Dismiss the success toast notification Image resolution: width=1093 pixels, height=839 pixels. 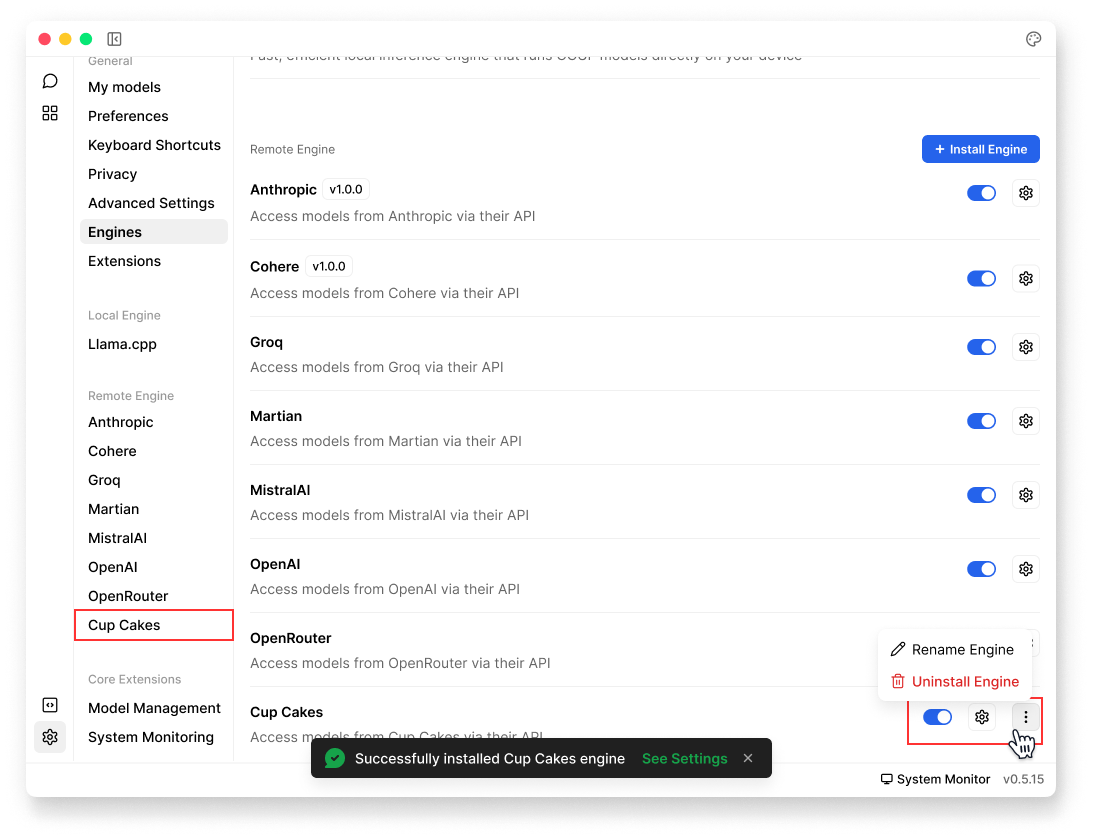(x=748, y=758)
